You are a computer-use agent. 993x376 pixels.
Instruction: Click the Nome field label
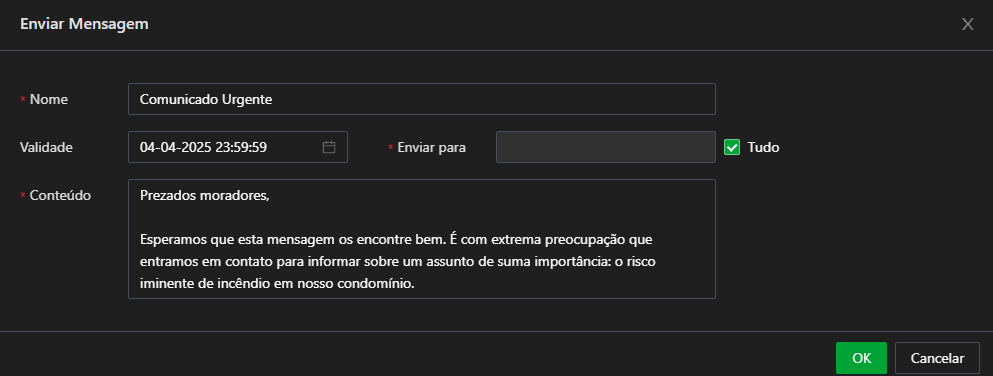coord(49,99)
